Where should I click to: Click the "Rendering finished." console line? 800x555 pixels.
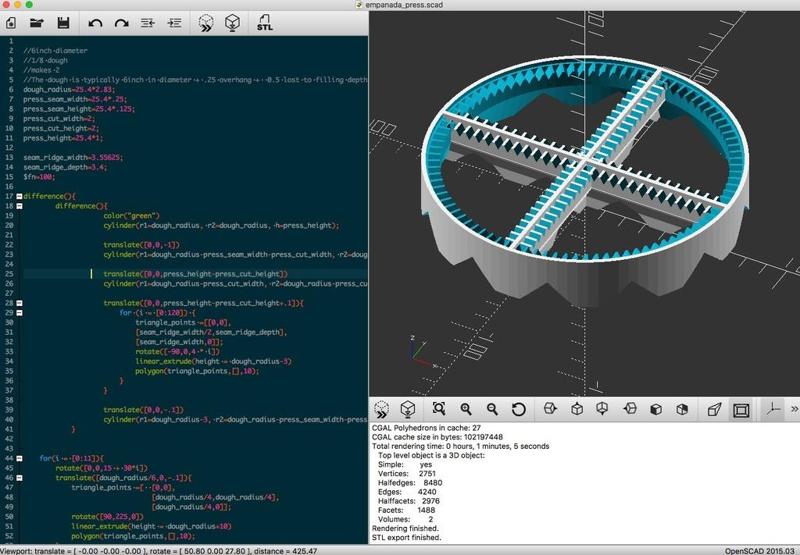click(406, 528)
